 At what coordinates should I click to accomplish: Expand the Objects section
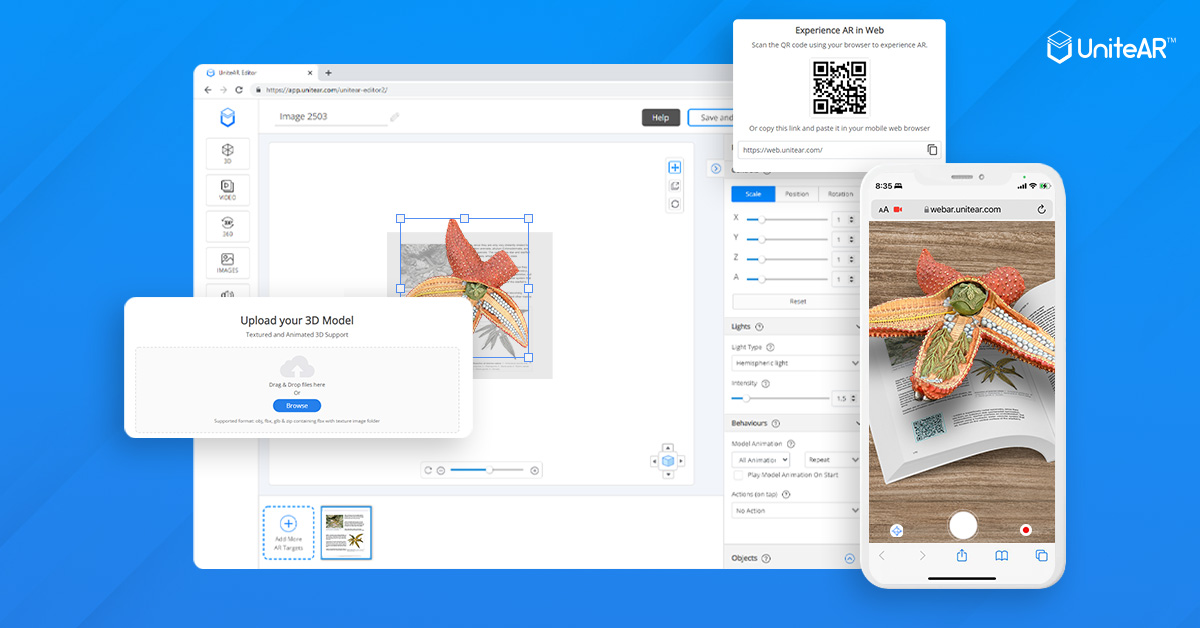tap(850, 559)
